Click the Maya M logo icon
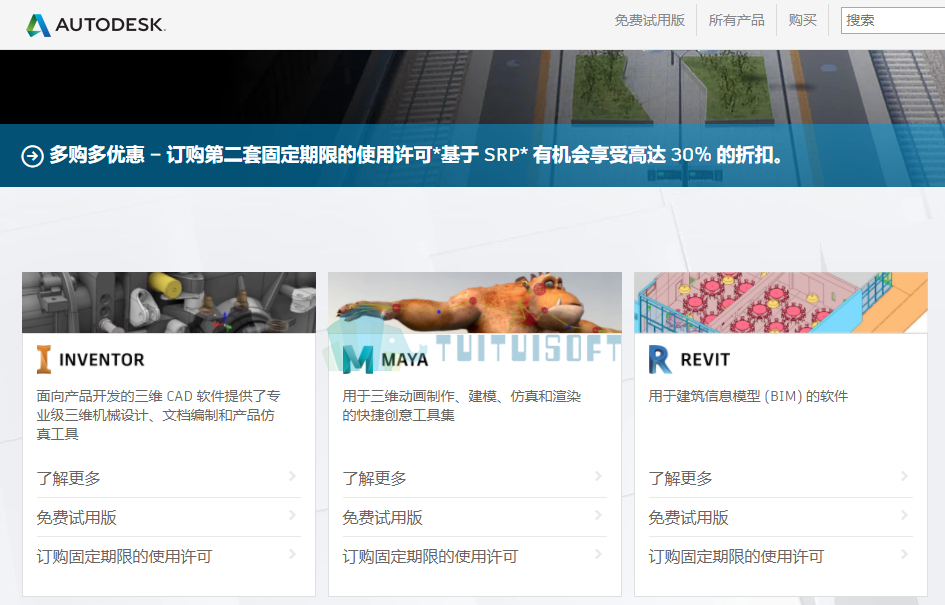The image size is (945, 605). point(358,360)
